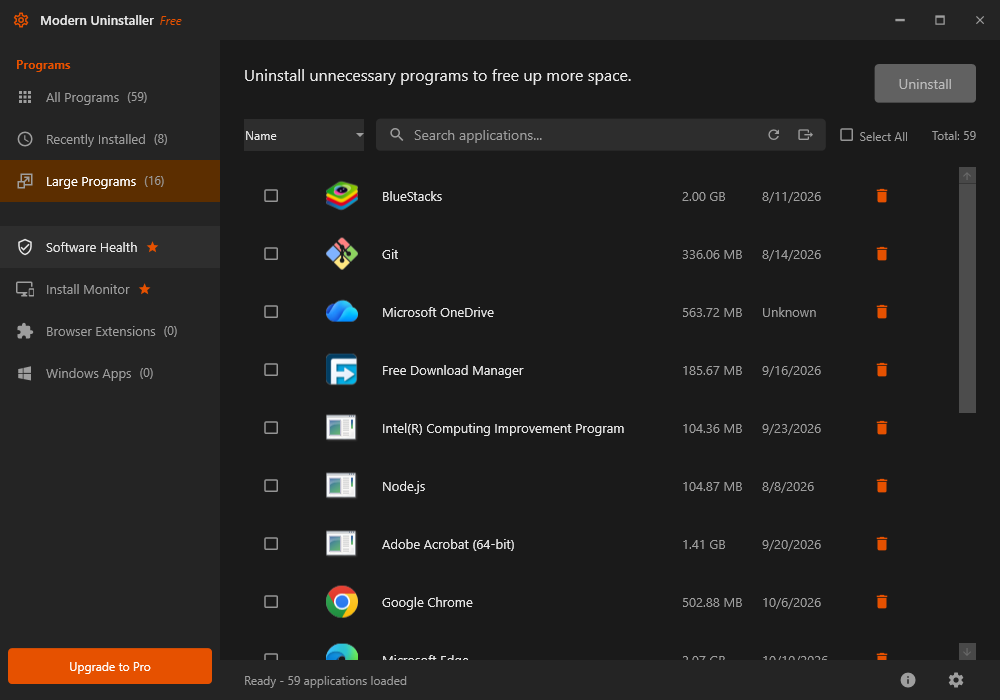Screen dimensions: 1000x700
Task: Delete BlueStacks using its trash icon
Action: coord(882,196)
